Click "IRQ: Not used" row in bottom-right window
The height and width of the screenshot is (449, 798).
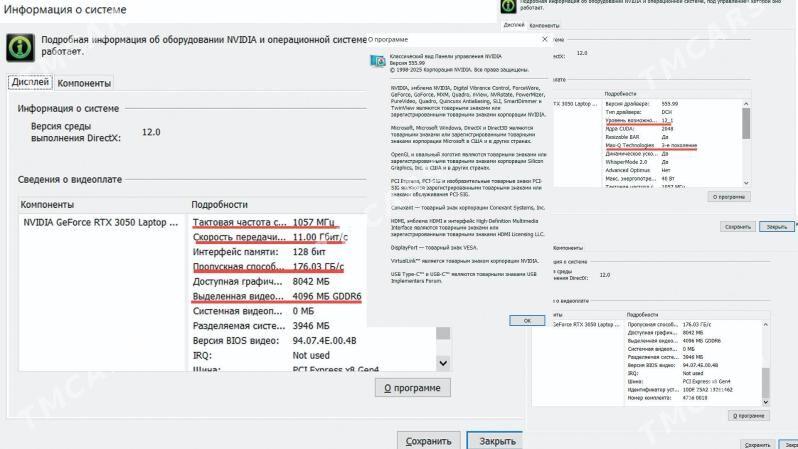(x=665, y=373)
